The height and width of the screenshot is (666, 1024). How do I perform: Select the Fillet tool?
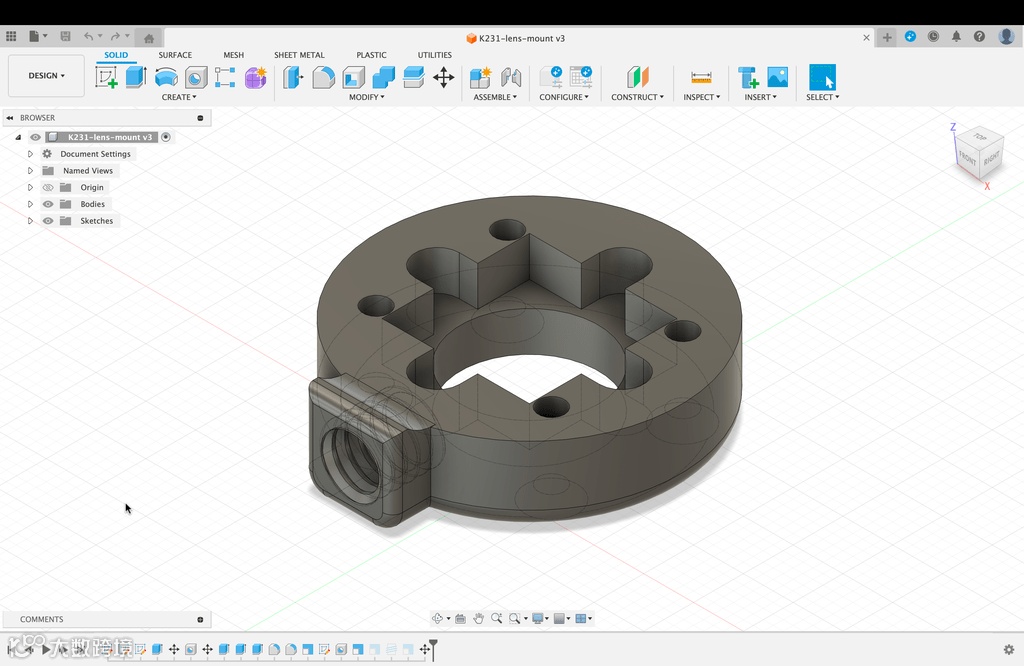coord(323,77)
